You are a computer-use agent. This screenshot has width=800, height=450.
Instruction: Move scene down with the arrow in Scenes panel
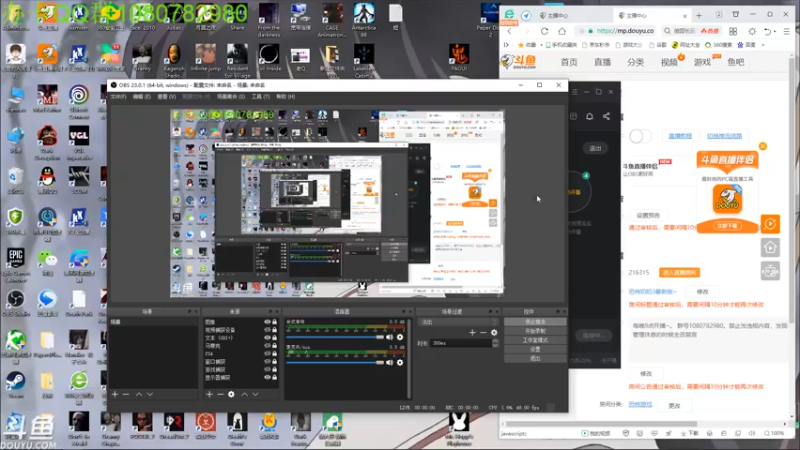(150, 394)
